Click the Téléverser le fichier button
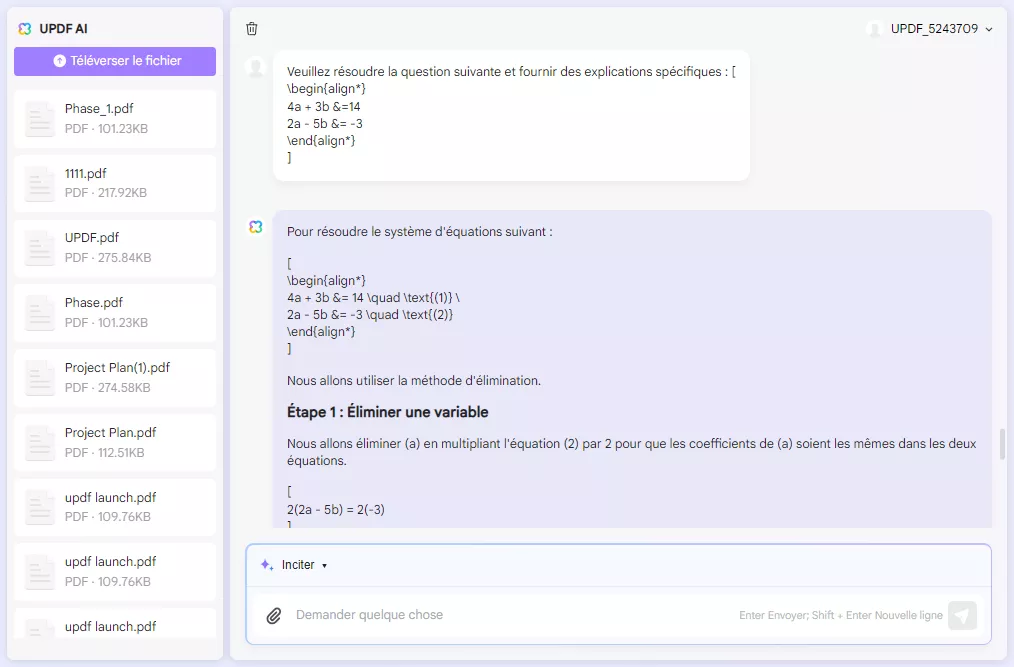The height and width of the screenshot is (667, 1014). tap(114, 62)
